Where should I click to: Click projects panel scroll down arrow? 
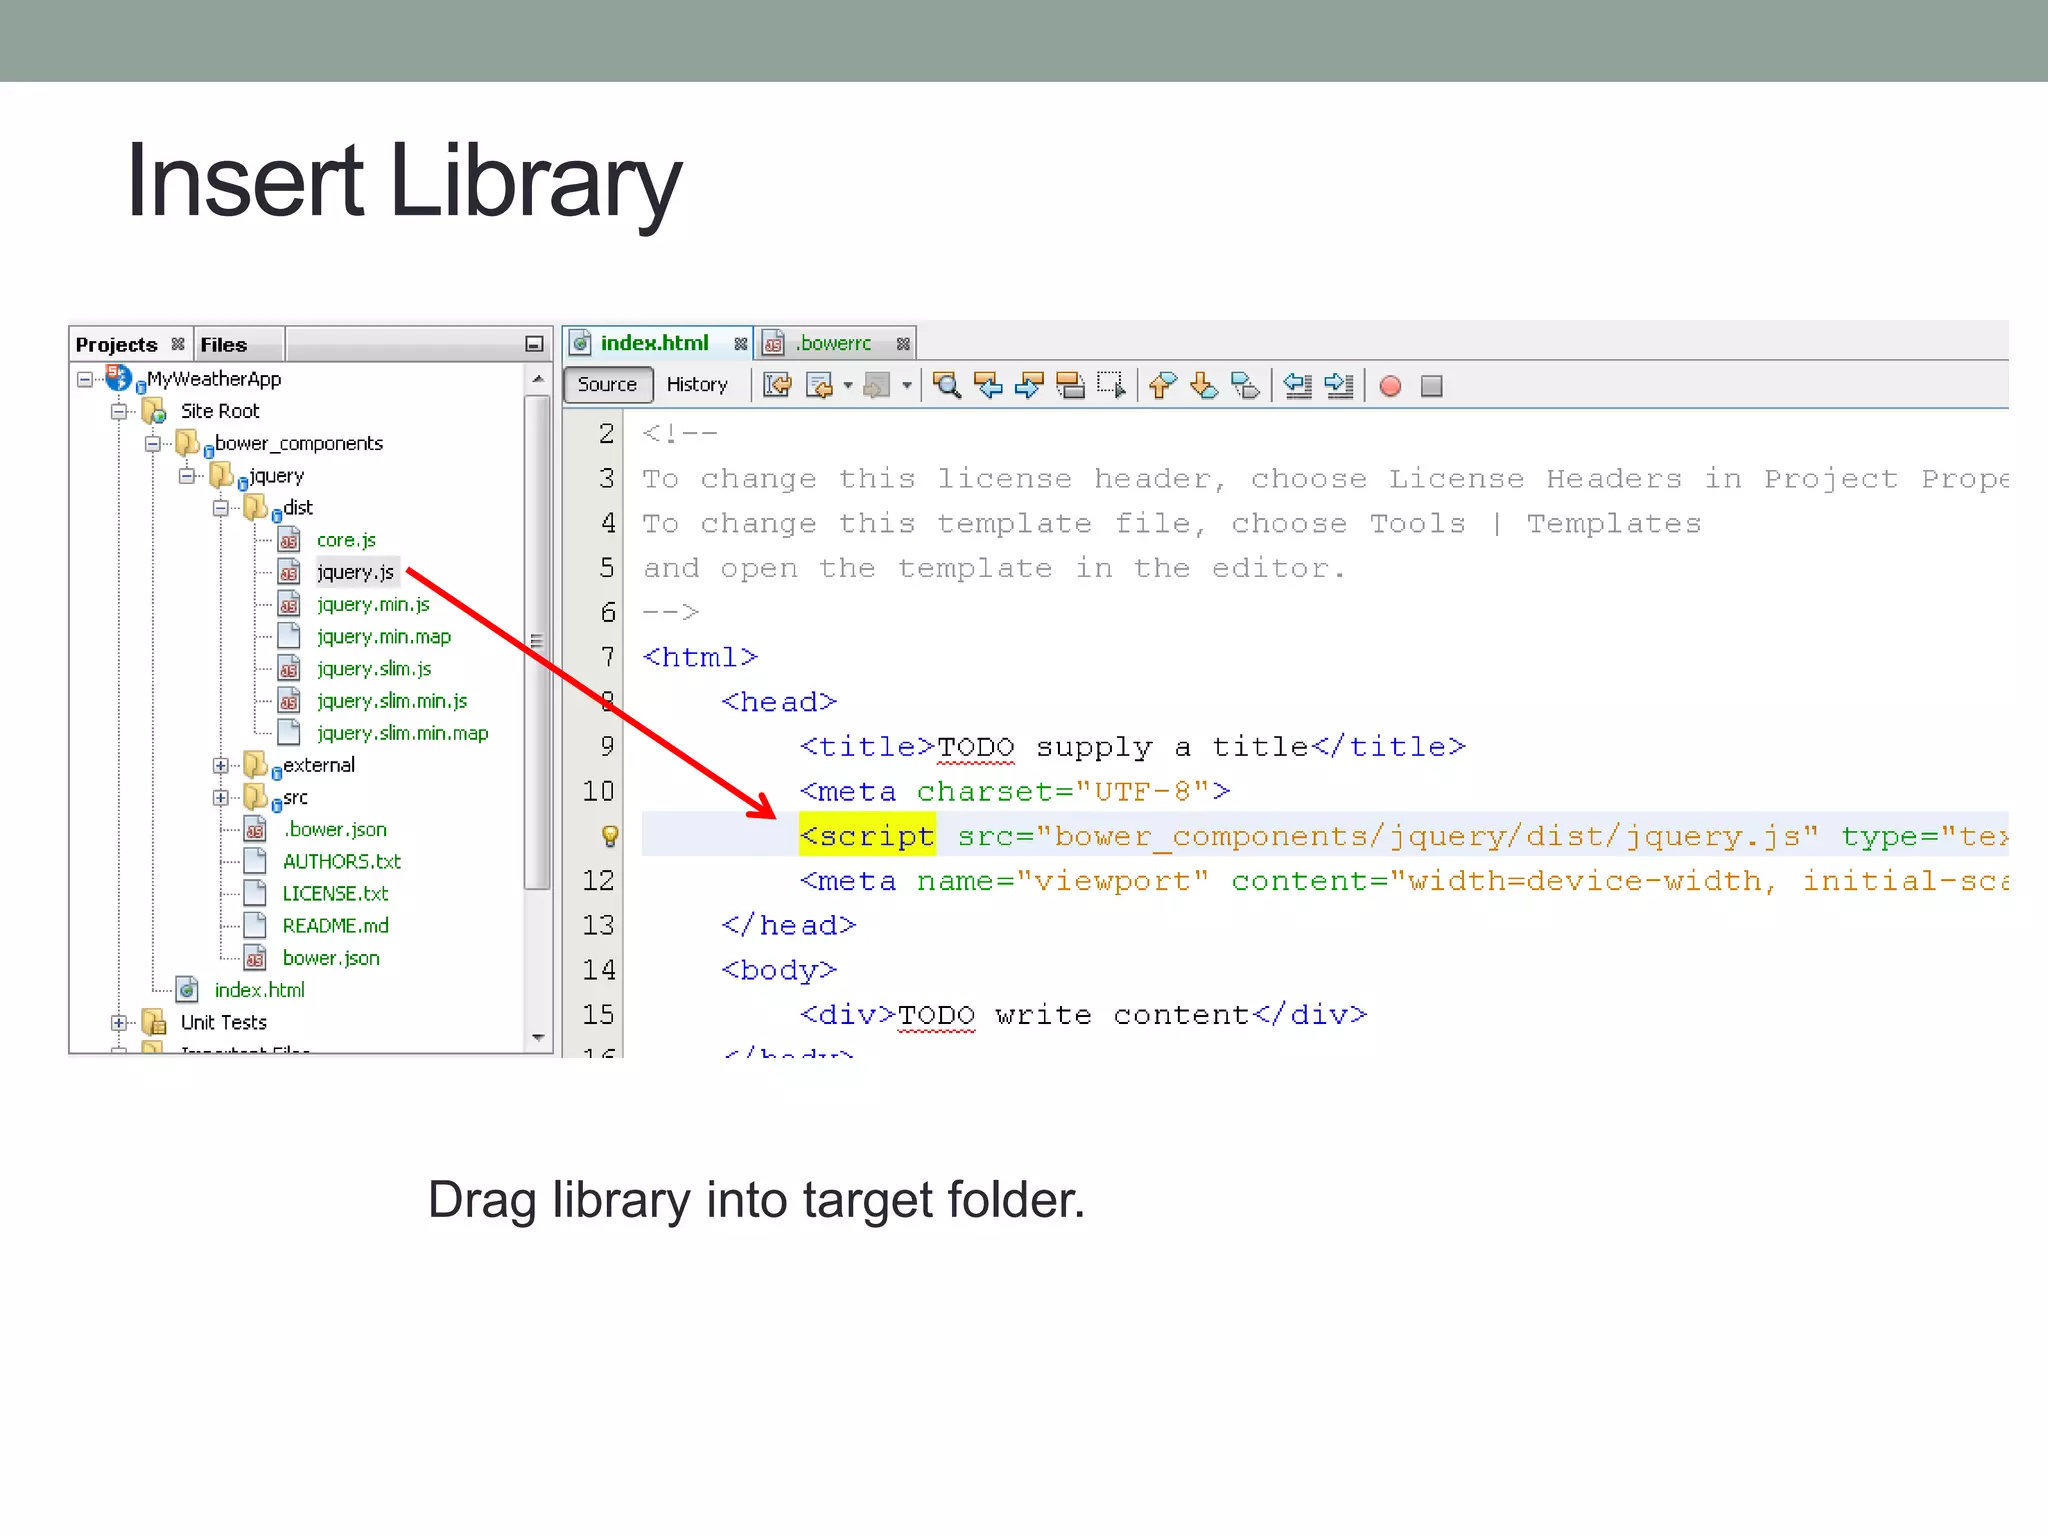pos(538,1038)
